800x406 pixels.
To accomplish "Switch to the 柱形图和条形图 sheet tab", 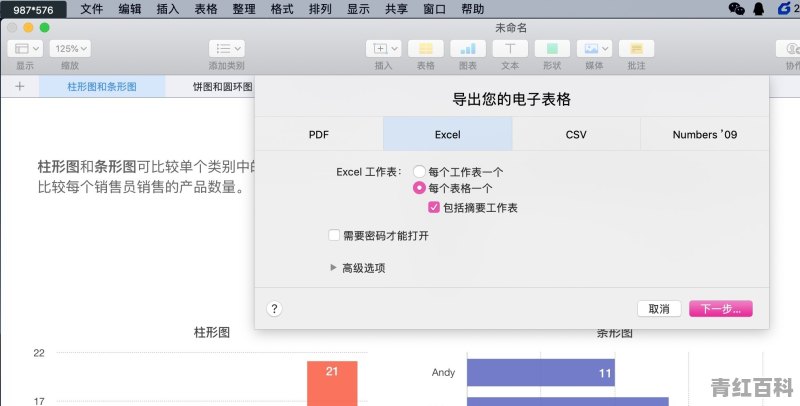I will click(102, 86).
